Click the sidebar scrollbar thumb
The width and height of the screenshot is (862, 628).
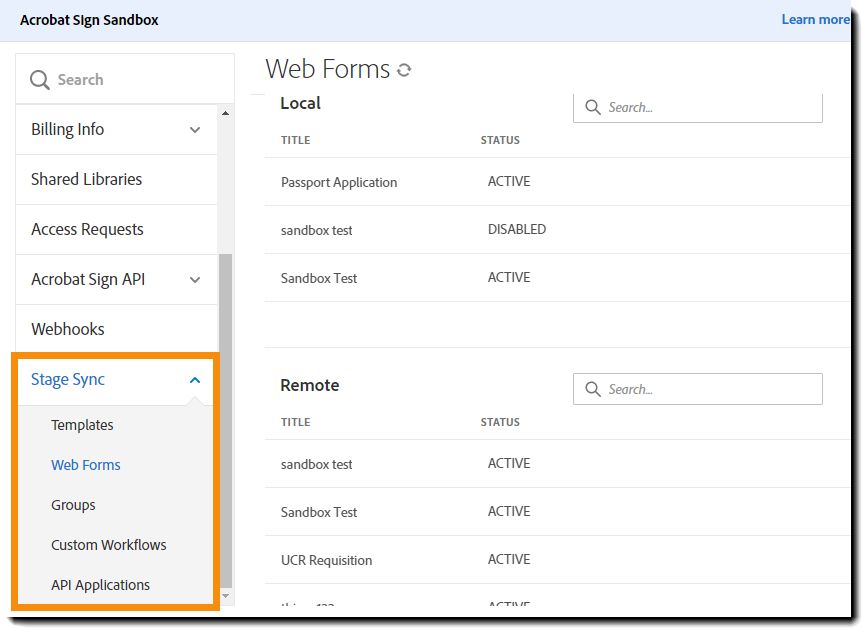(225, 421)
